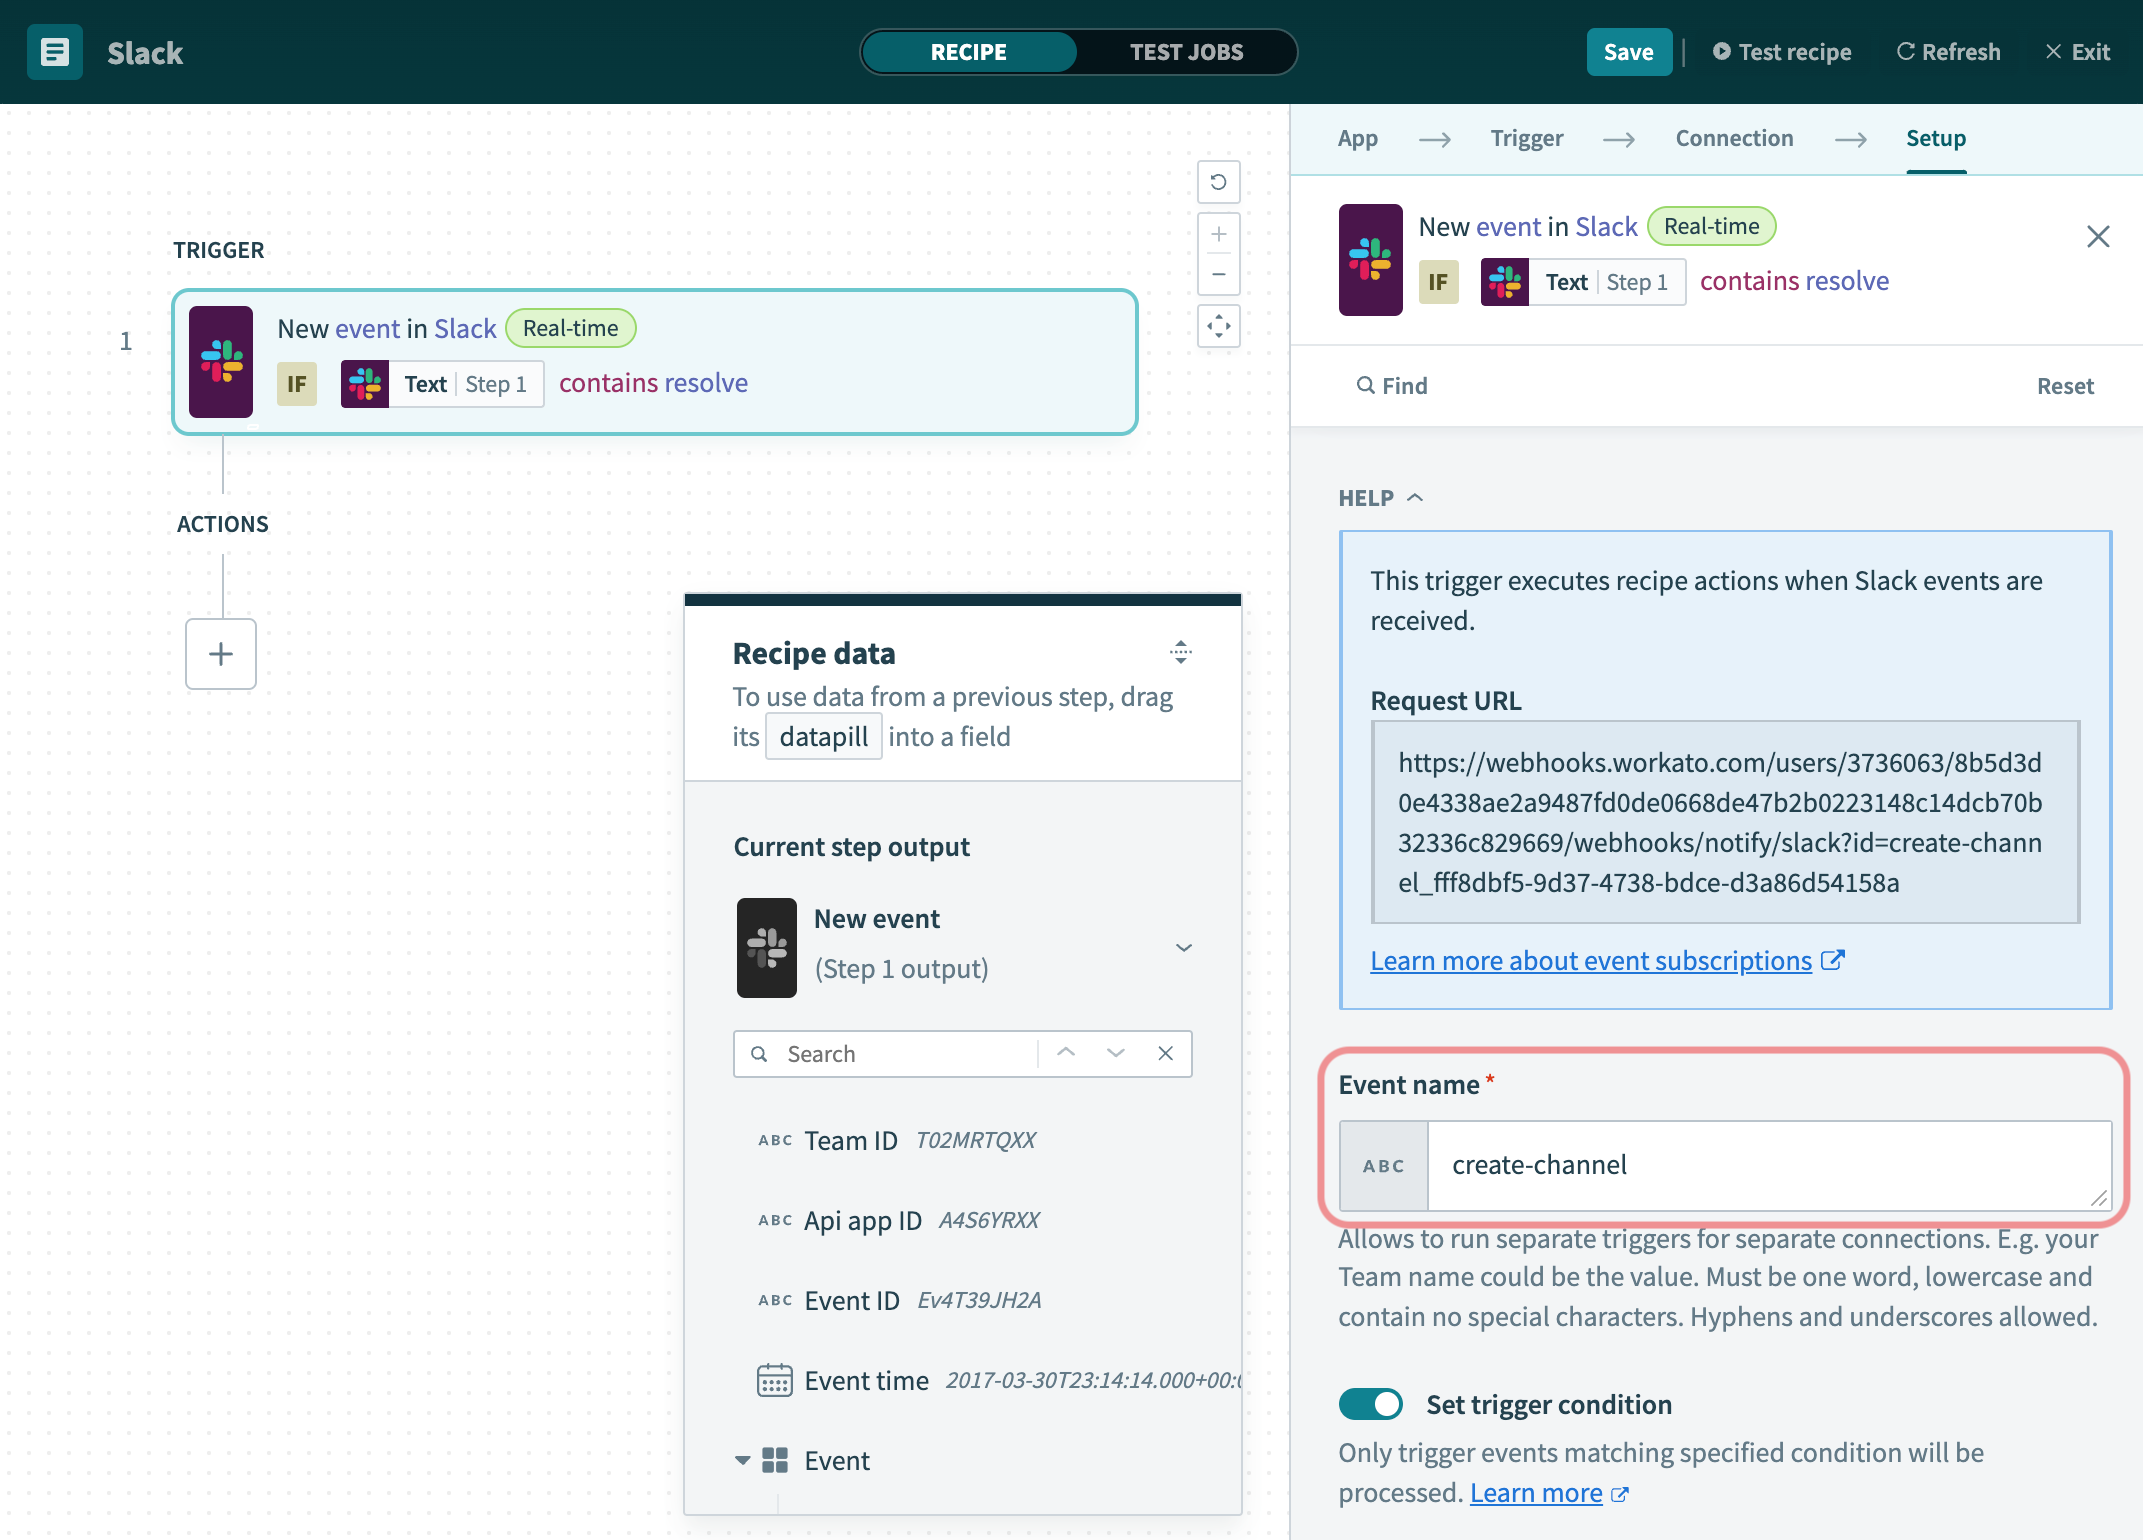Open Learn more about event subscriptions
Image resolution: width=2143 pixels, height=1540 pixels.
[x=1590, y=960]
